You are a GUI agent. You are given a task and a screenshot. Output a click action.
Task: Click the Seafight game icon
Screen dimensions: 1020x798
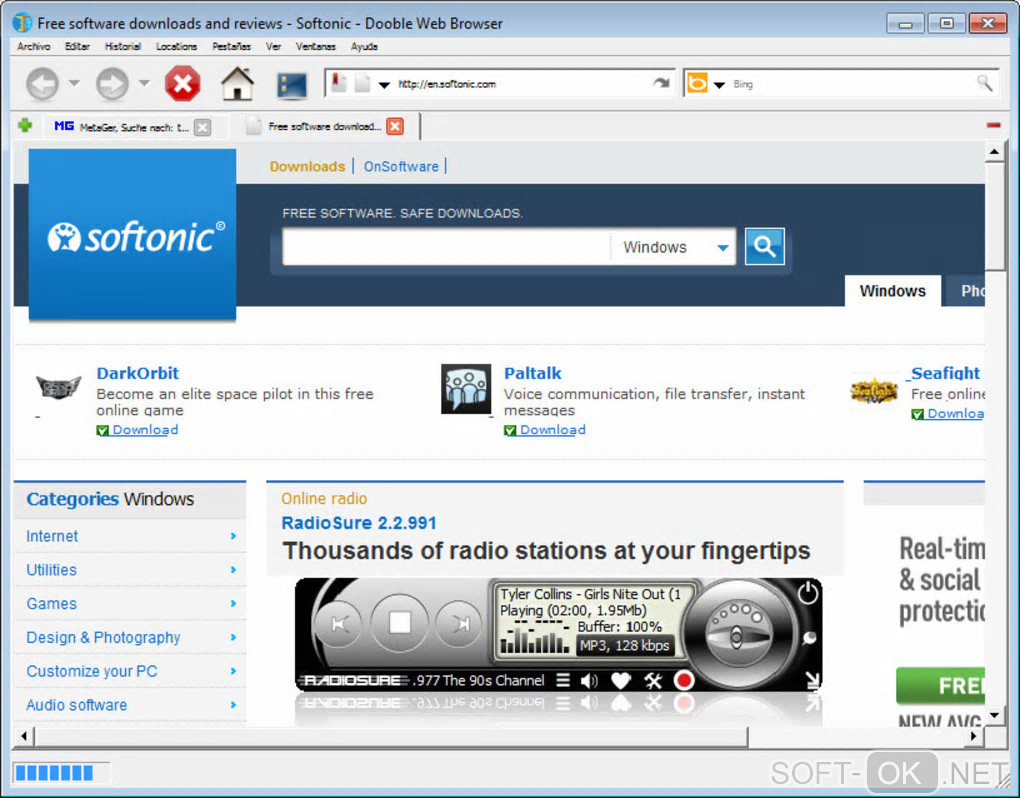point(874,392)
